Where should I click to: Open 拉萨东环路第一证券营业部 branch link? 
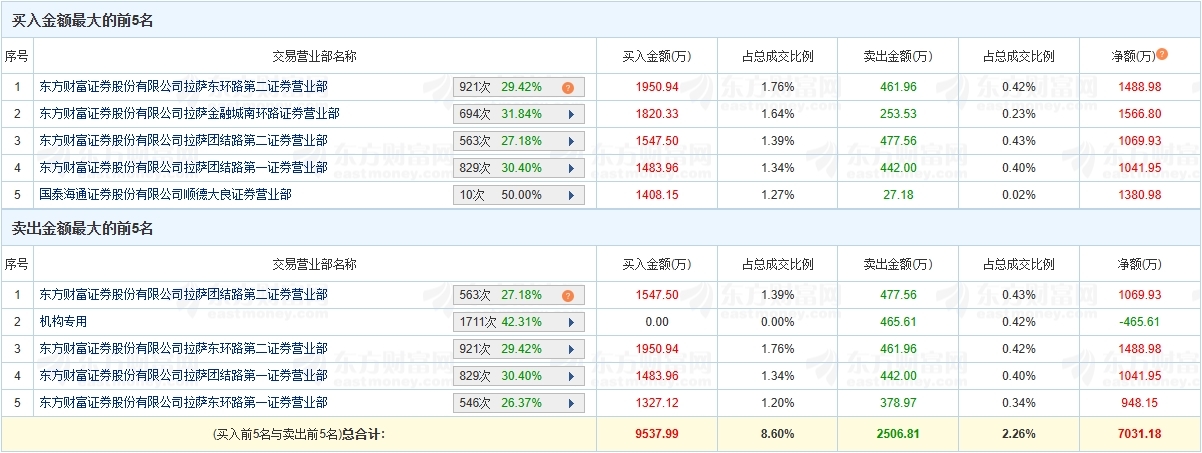183,403
